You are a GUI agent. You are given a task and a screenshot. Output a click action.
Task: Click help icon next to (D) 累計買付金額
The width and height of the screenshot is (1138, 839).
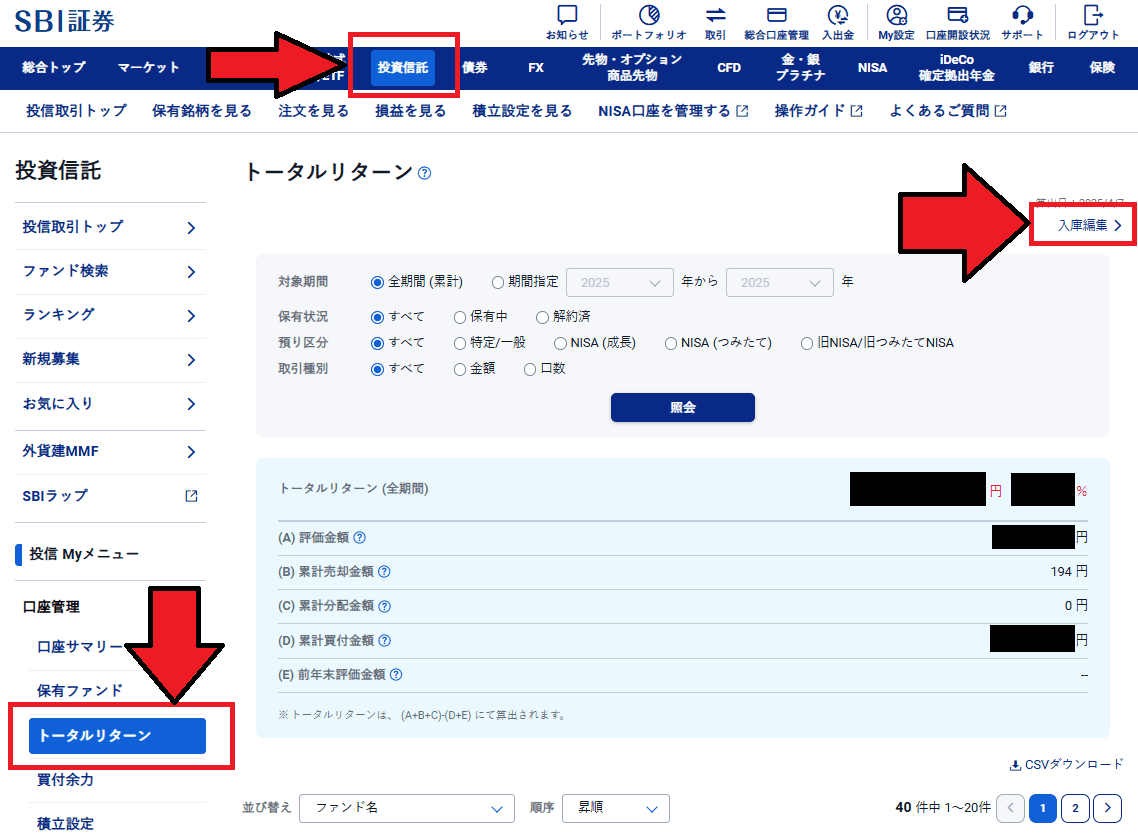click(385, 640)
